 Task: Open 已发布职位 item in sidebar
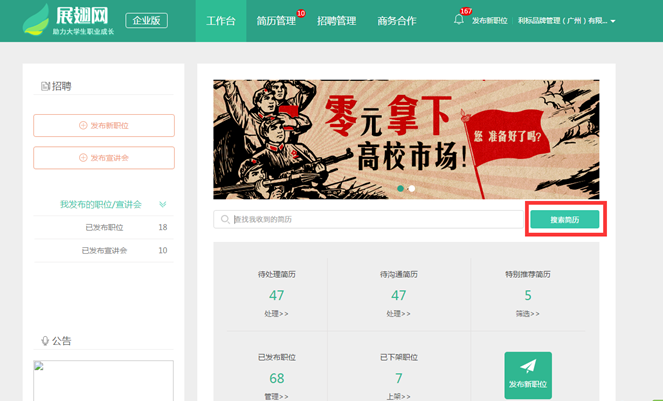pos(104,227)
